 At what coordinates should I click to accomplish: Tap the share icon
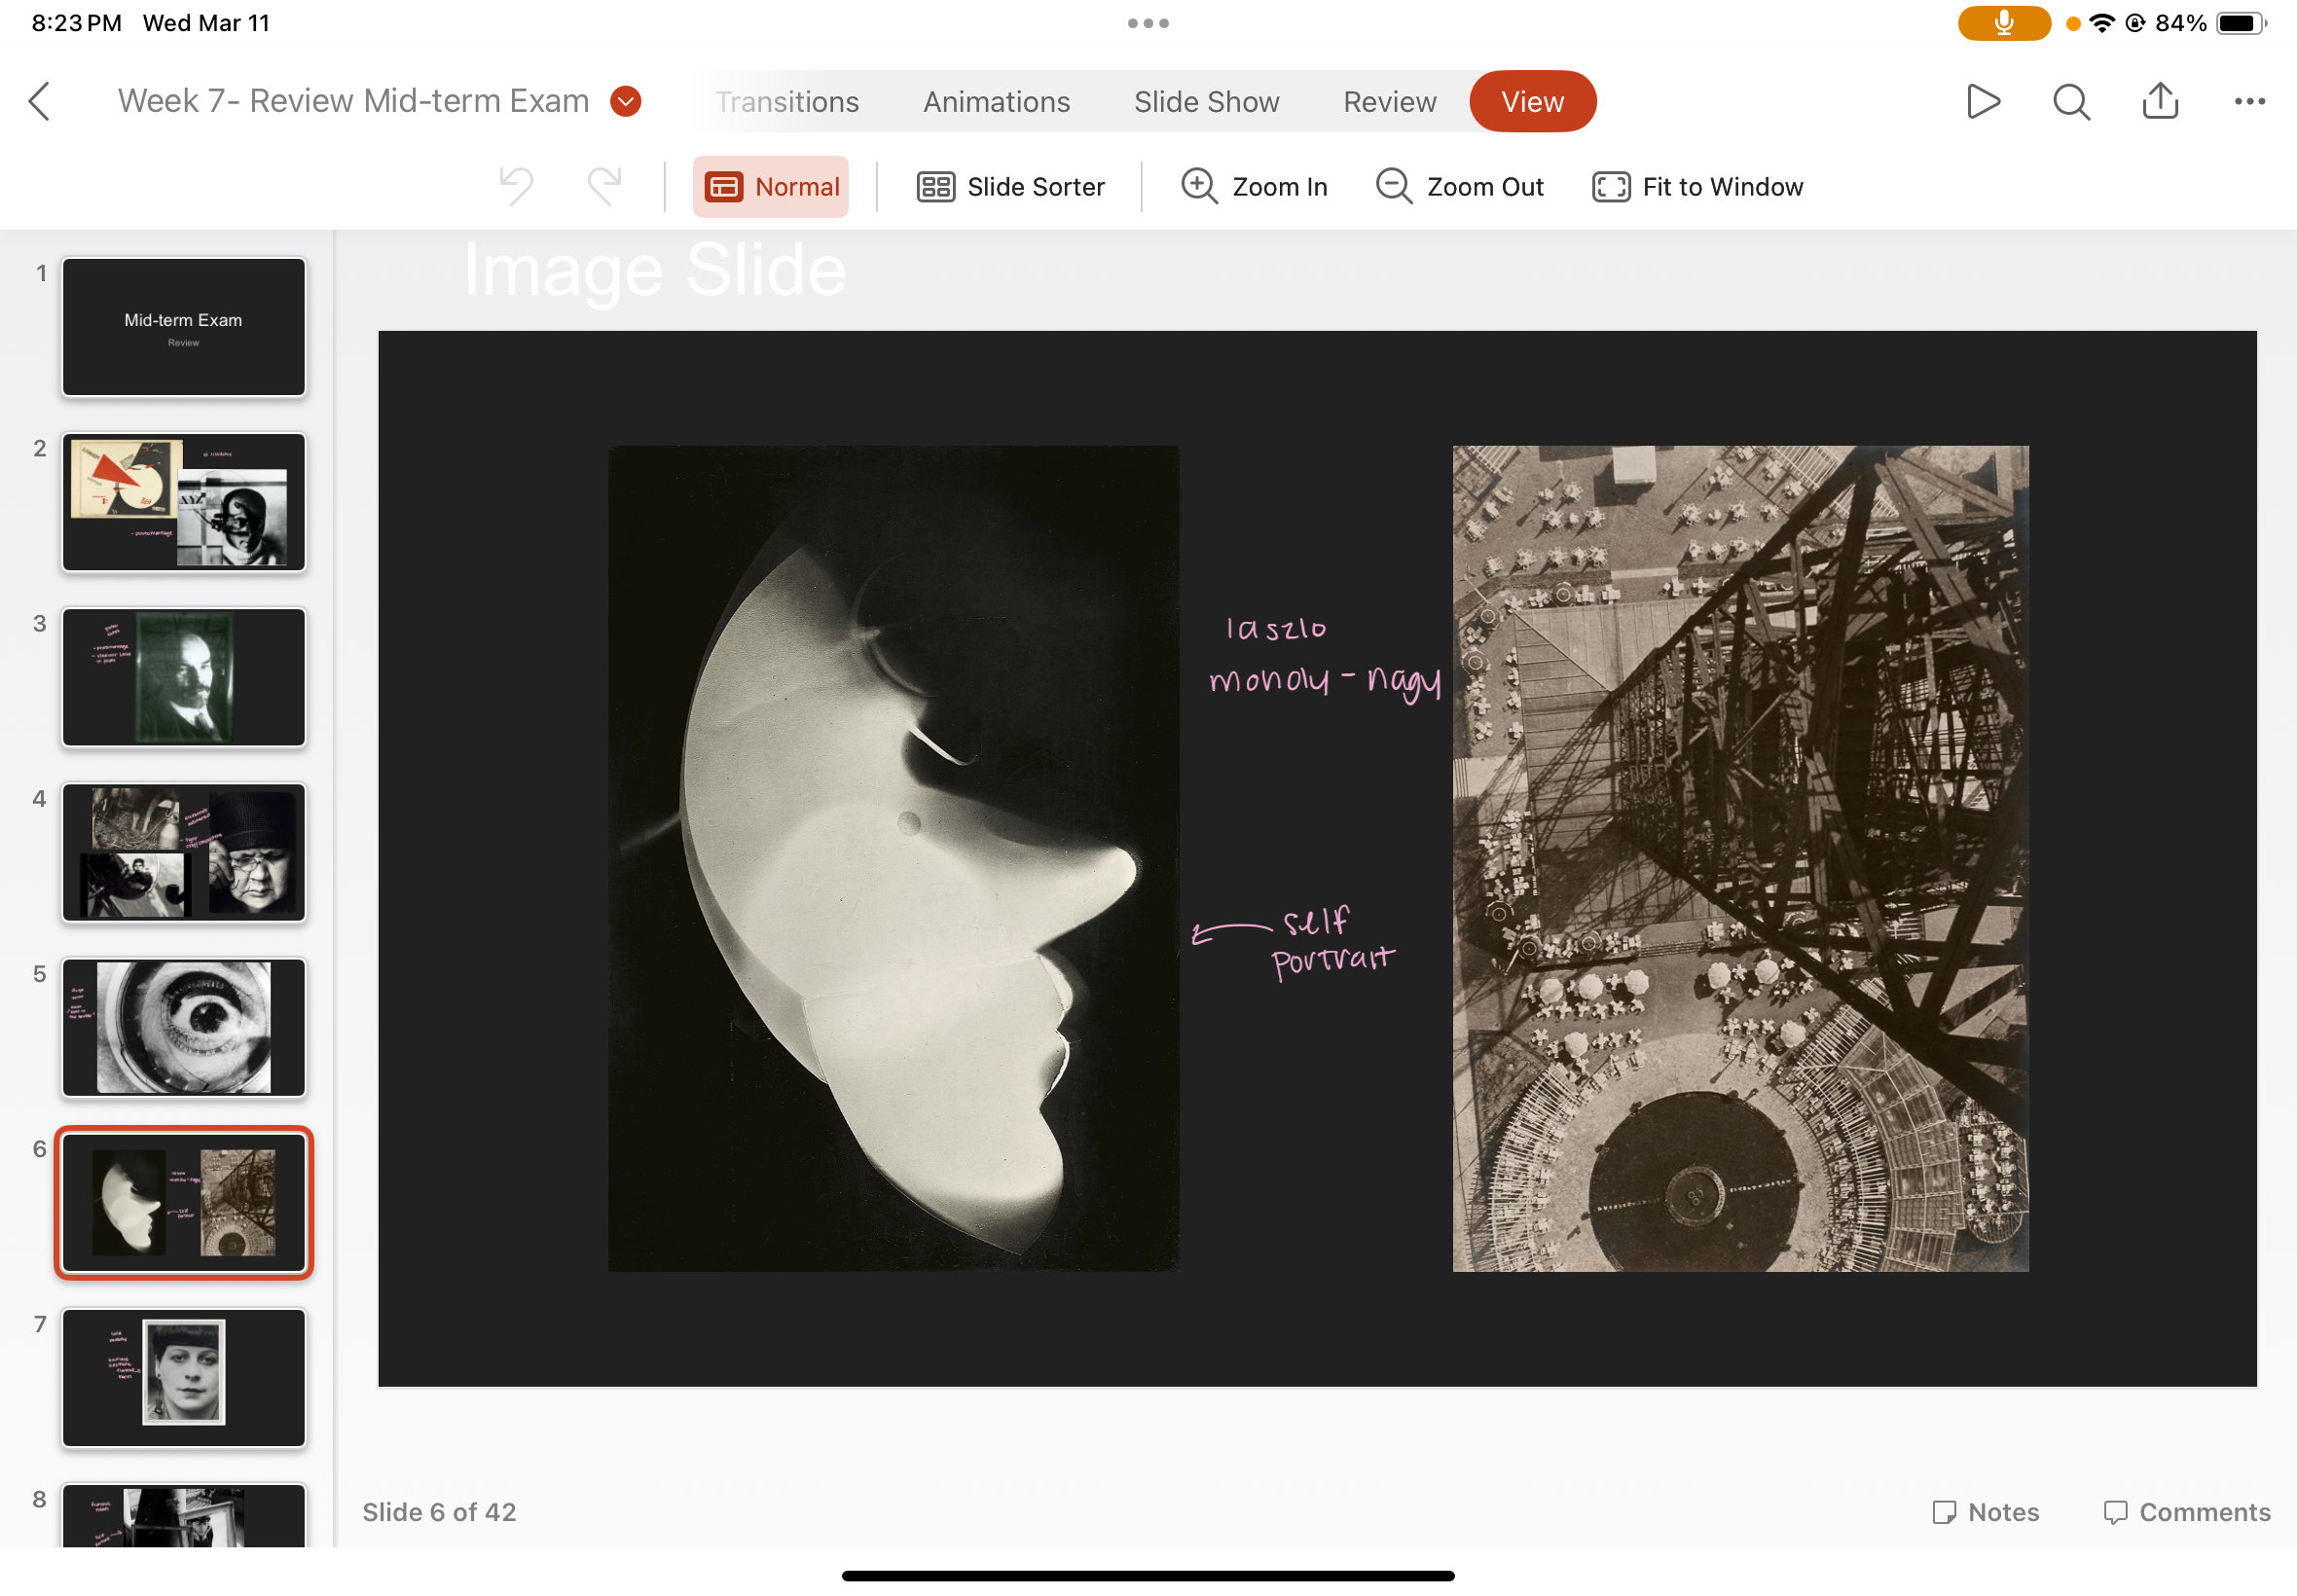(2160, 101)
